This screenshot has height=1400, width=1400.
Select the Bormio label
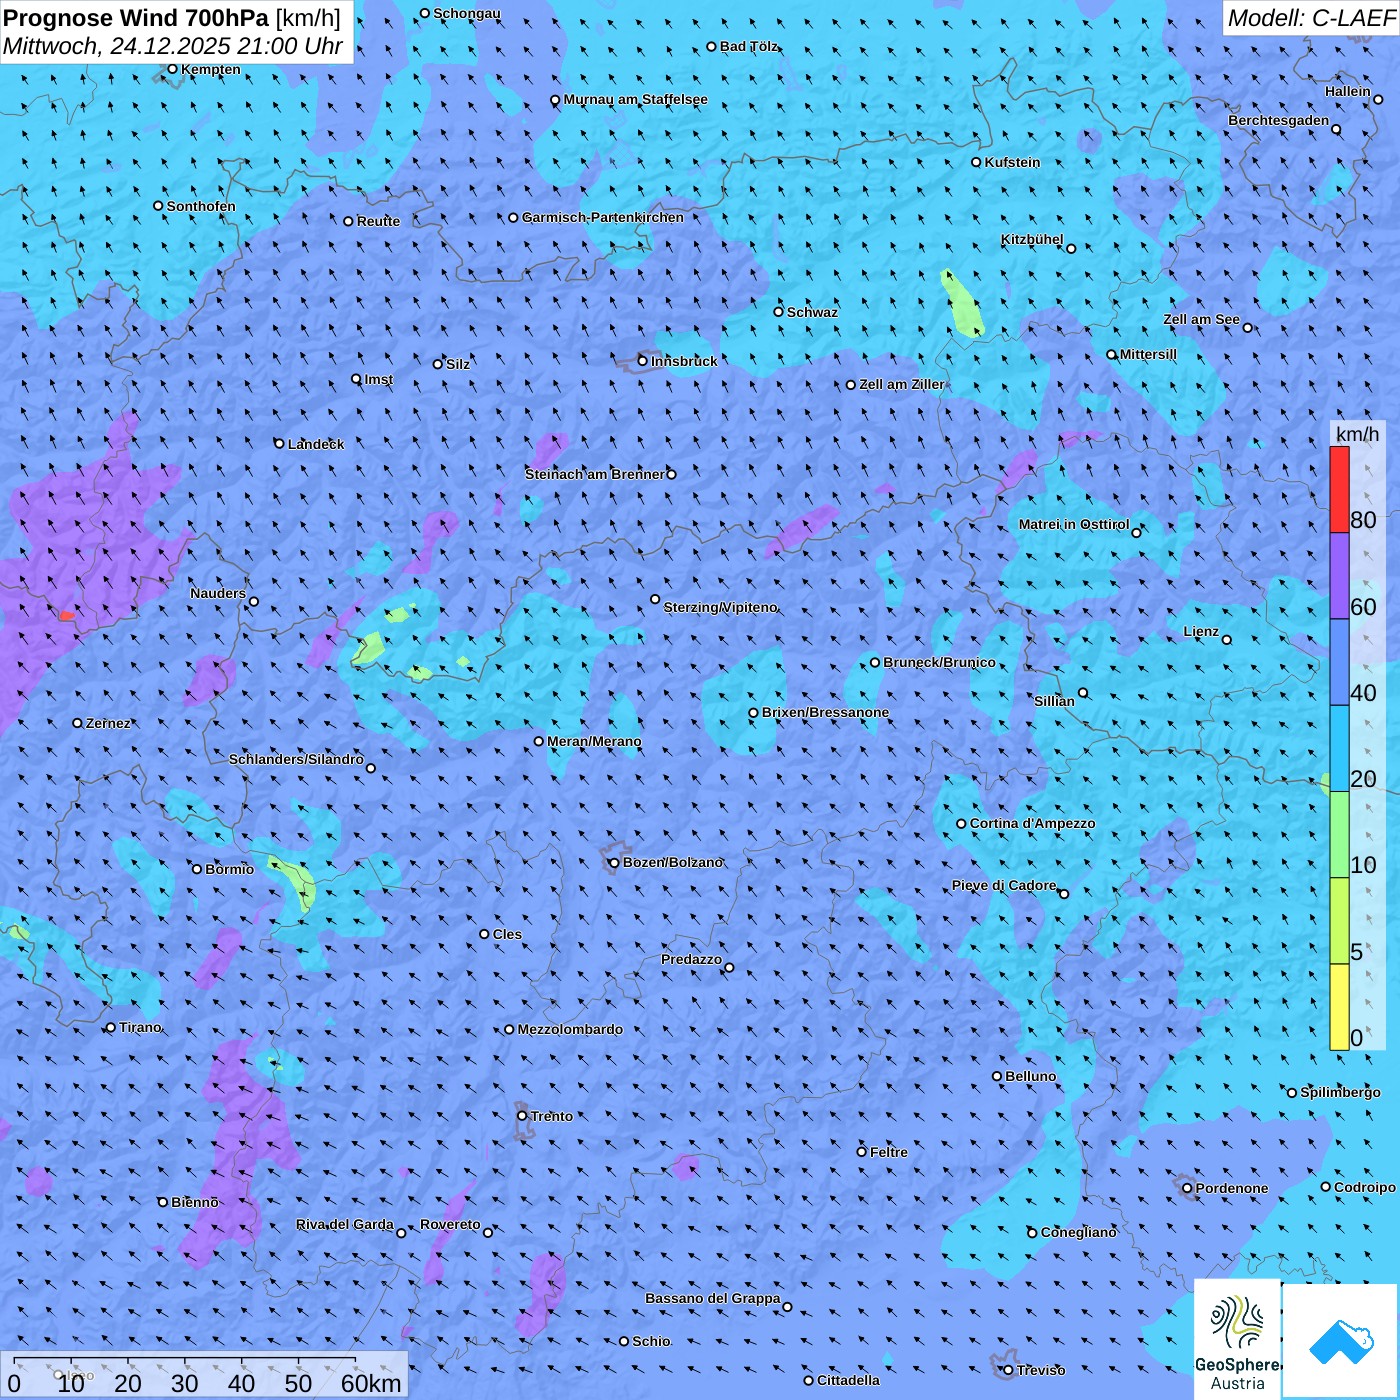tap(230, 869)
